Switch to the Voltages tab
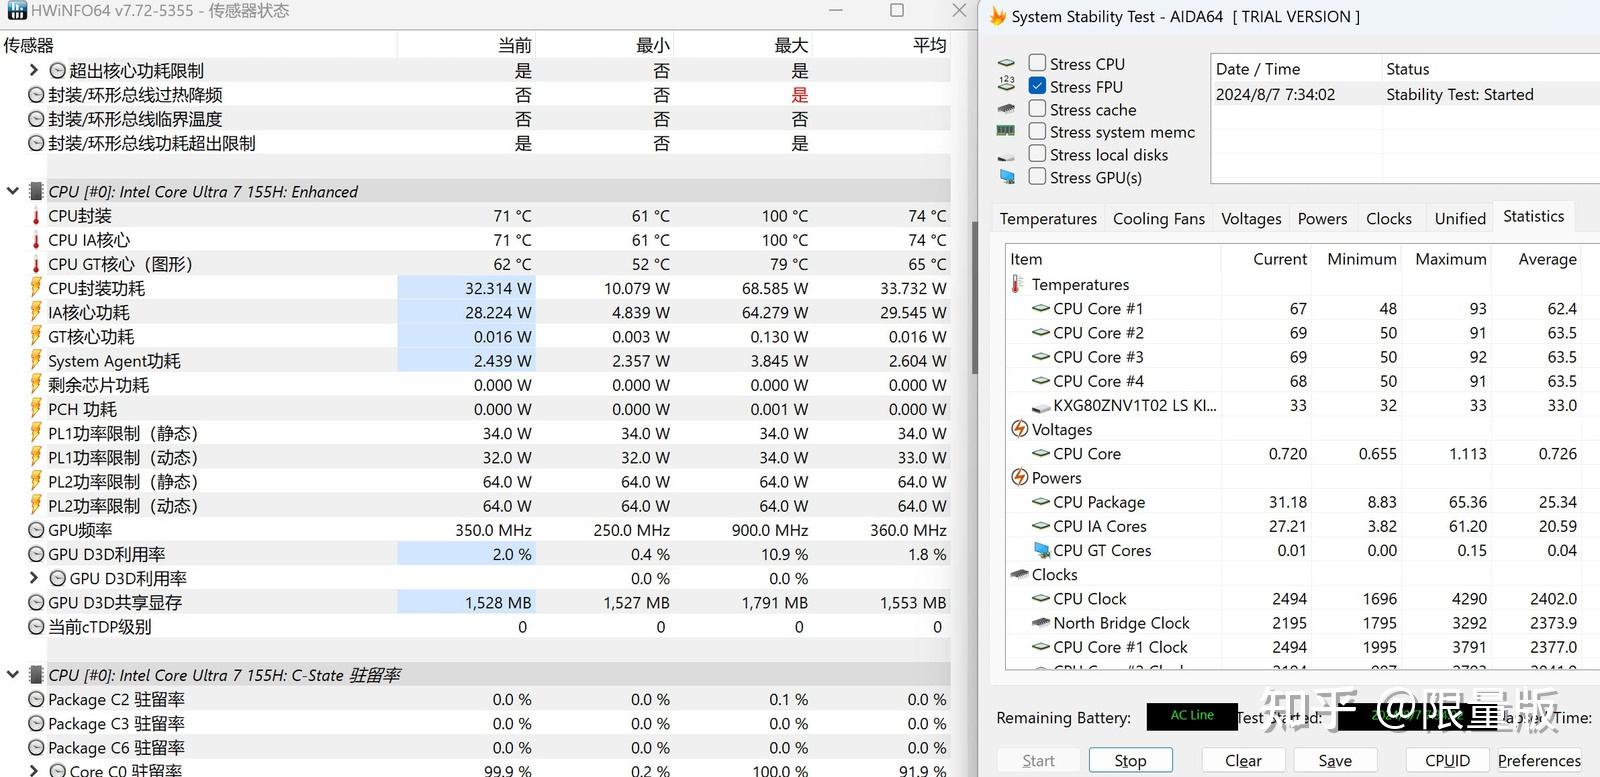 tap(1251, 219)
